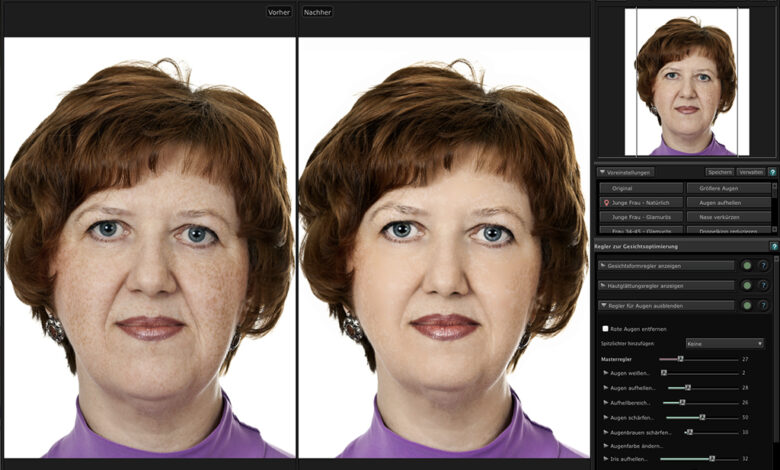Click help icon for Hautglättungsregler row
Image resolution: width=780 pixels, height=470 pixels.
pos(763,285)
